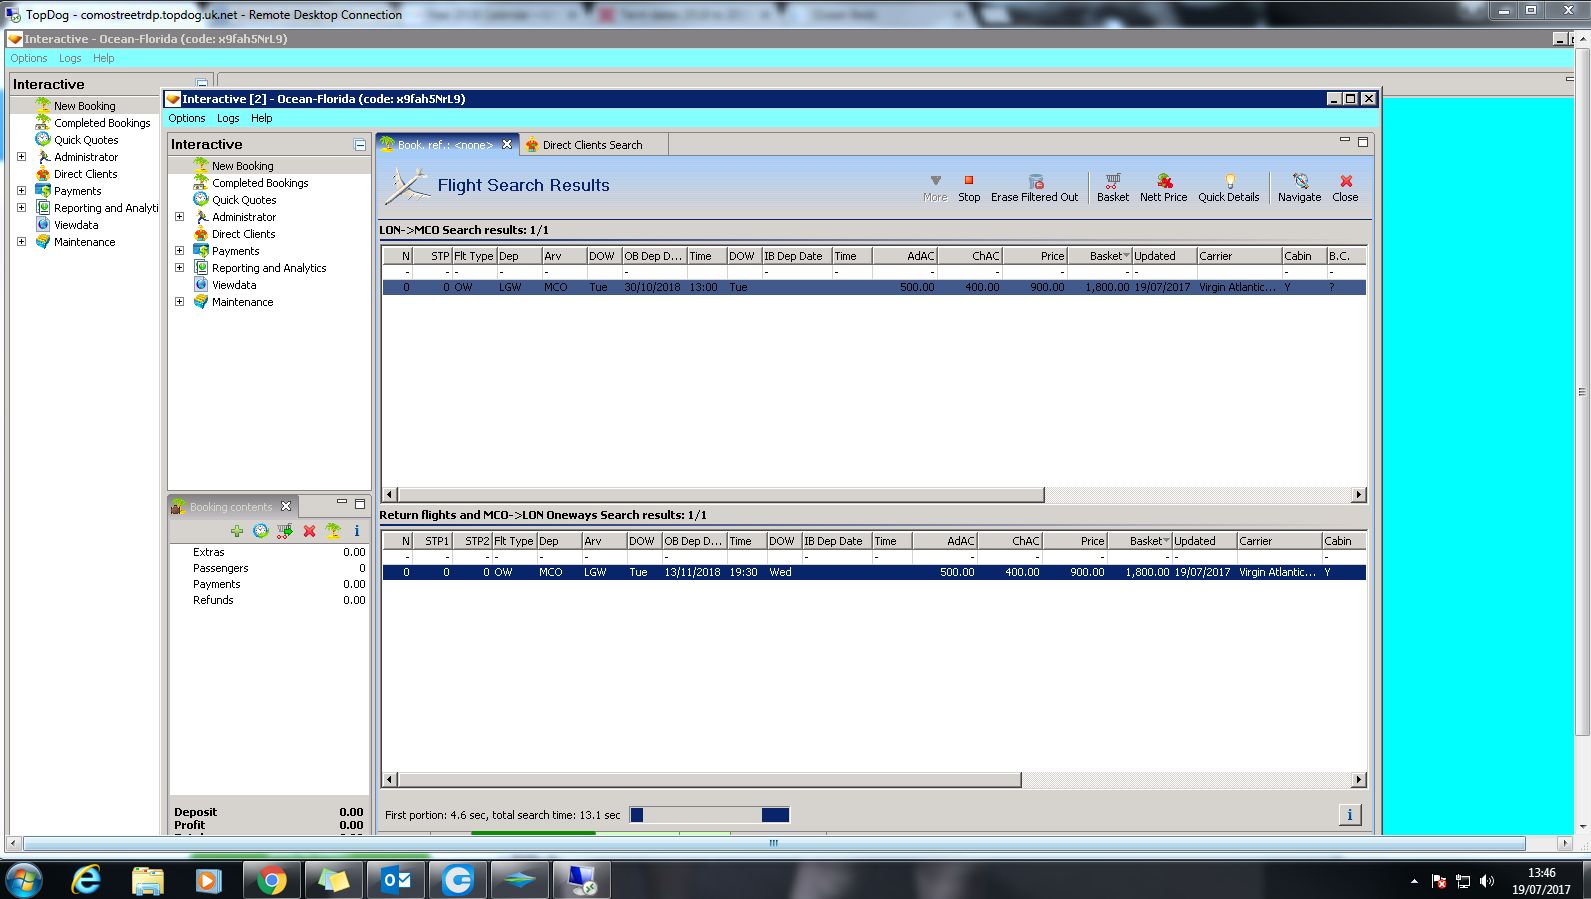Open Quick Quotes in background Interactive window
This screenshot has width=1591, height=899.
click(86, 140)
